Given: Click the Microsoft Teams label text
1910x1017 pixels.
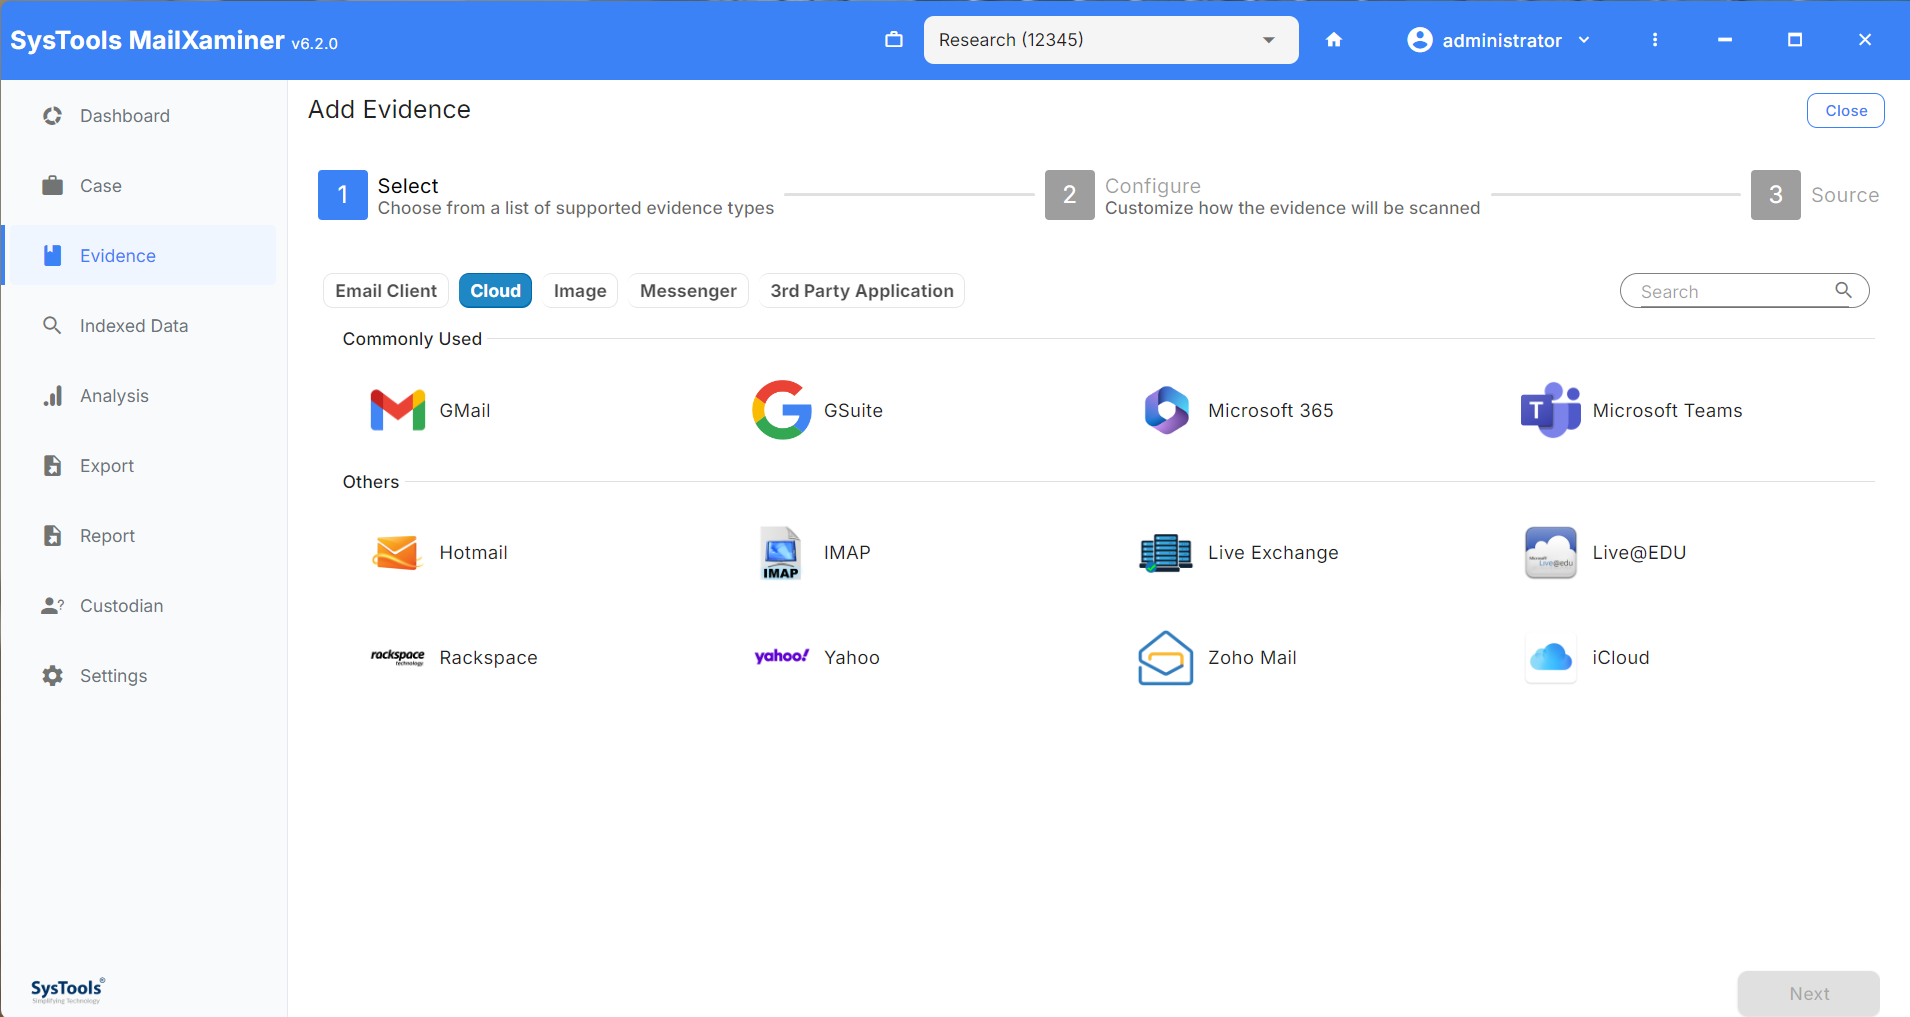Looking at the screenshot, I should (x=1667, y=411).
